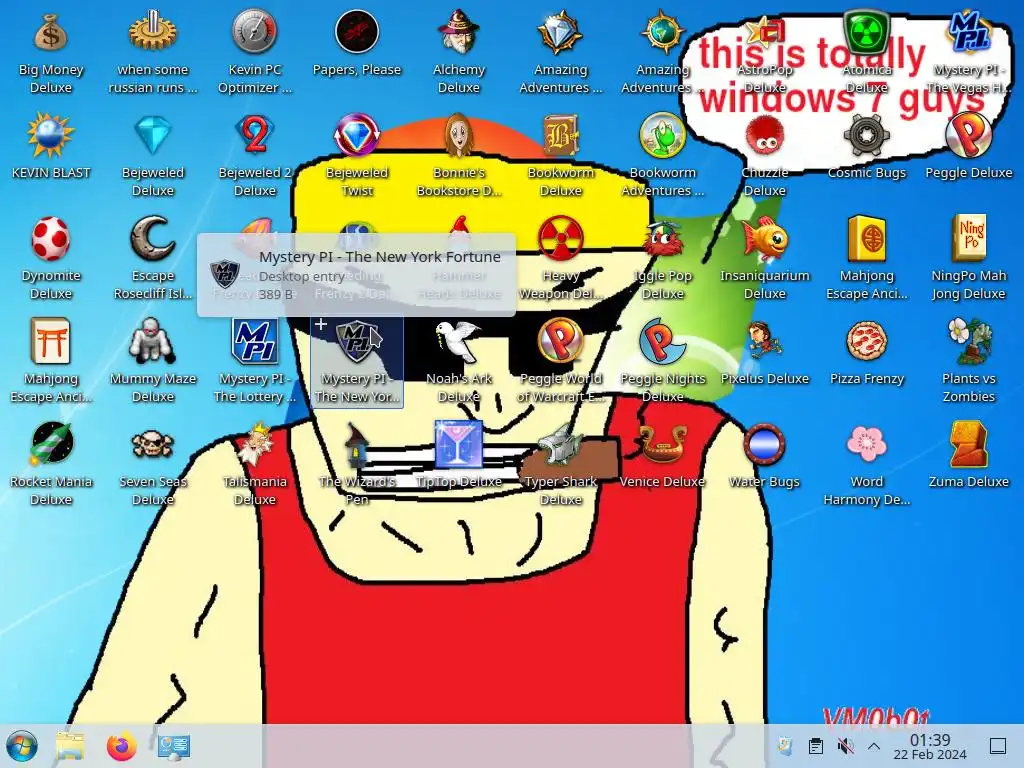The width and height of the screenshot is (1024, 768).
Task: Select the Rocket Mania Deluxe icon
Action: point(51,444)
